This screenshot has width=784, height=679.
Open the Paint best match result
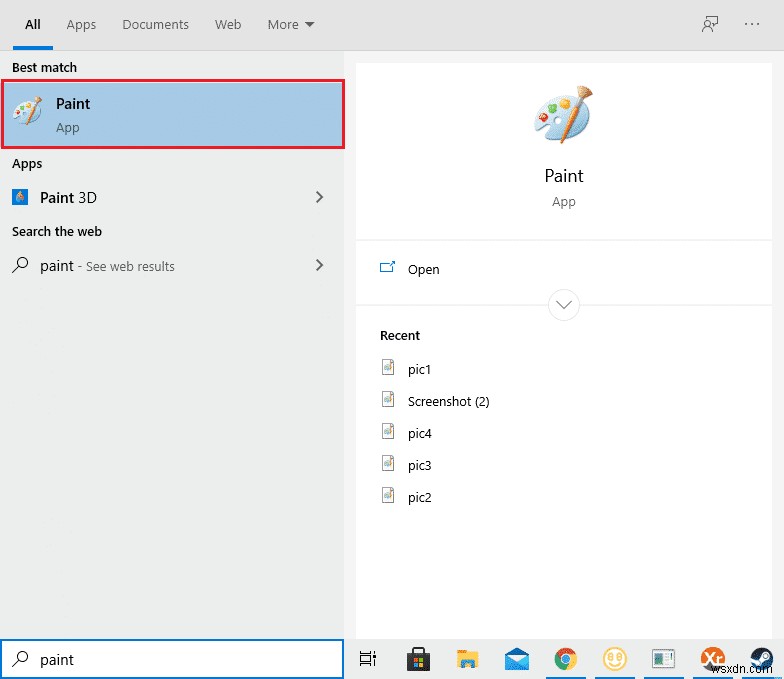point(172,114)
